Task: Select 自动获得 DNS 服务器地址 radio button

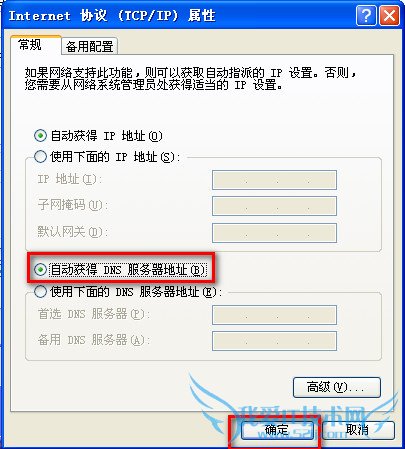Action: click(x=40, y=269)
